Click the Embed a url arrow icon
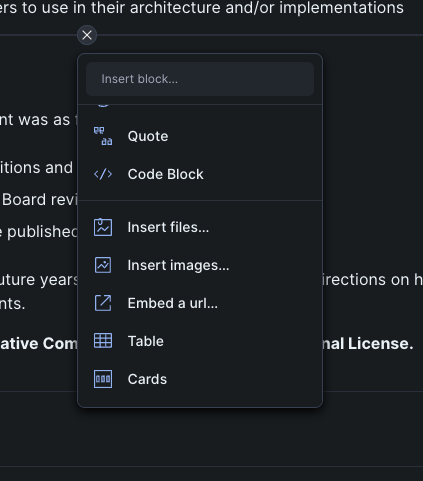423x481 pixels. click(x=103, y=303)
